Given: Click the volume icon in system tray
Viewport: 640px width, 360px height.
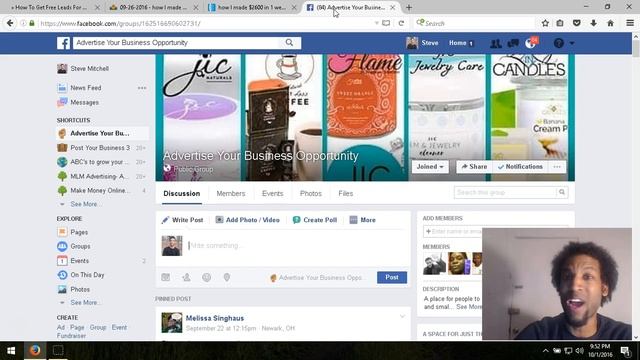Looking at the screenshot, I should pyautogui.click(x=580, y=351).
